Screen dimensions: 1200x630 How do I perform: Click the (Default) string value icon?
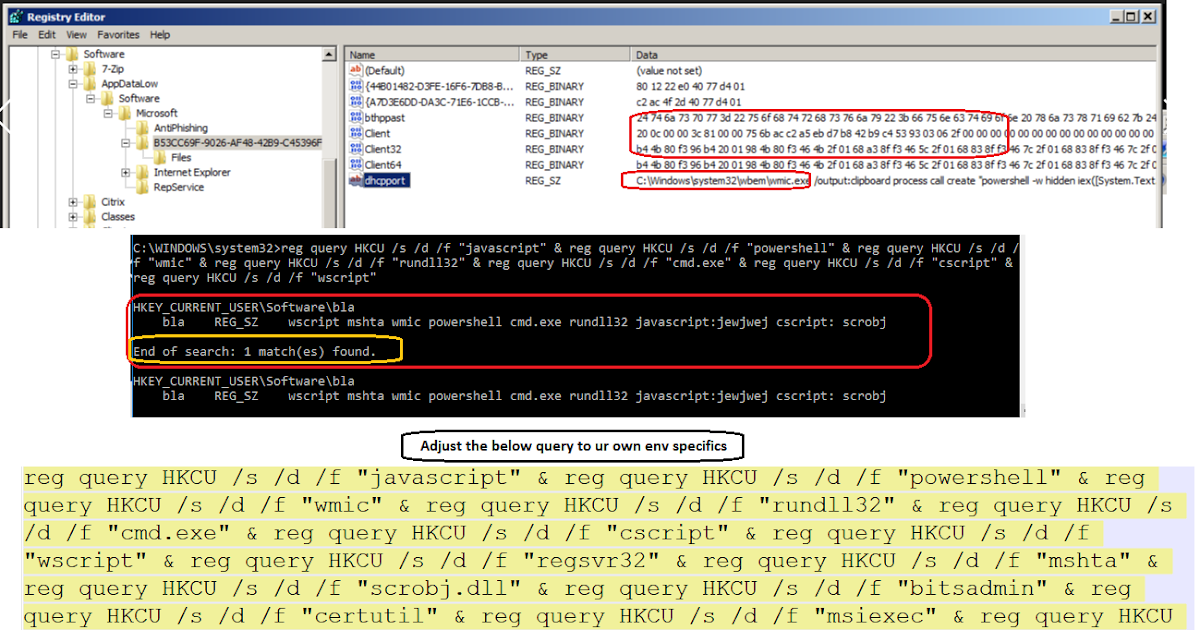coord(355,71)
